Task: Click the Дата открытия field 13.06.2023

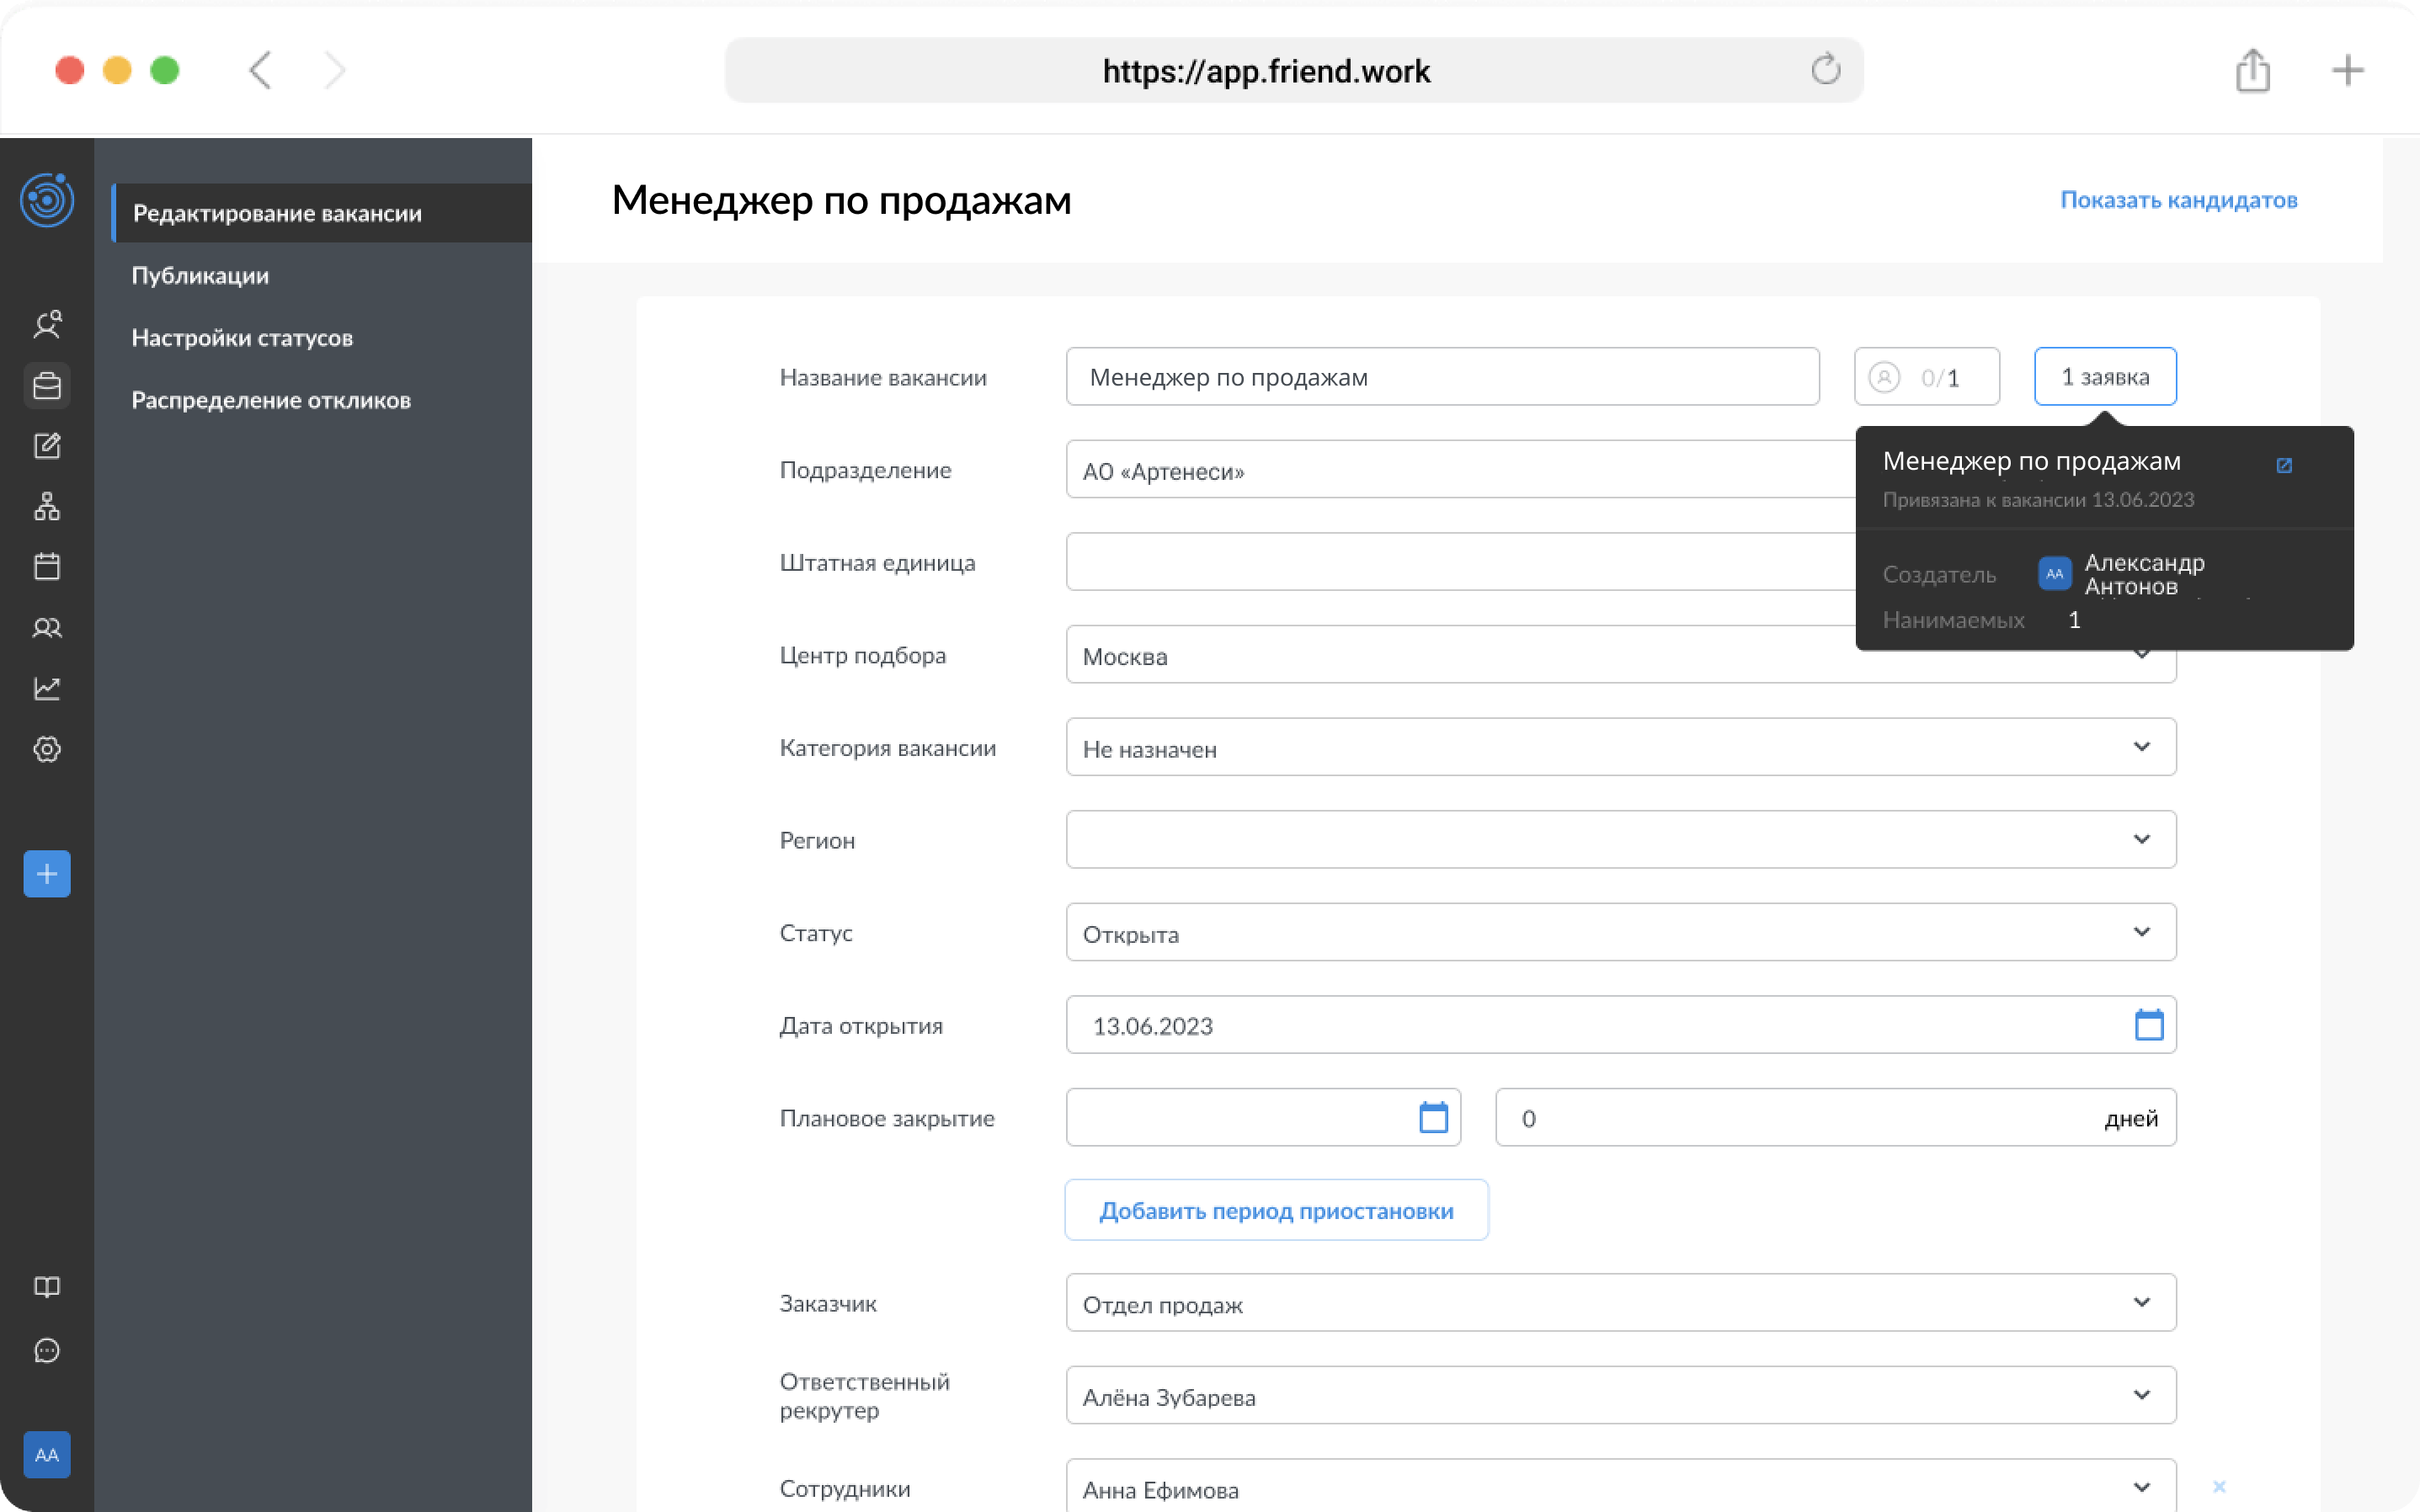Action: tap(1621, 1025)
